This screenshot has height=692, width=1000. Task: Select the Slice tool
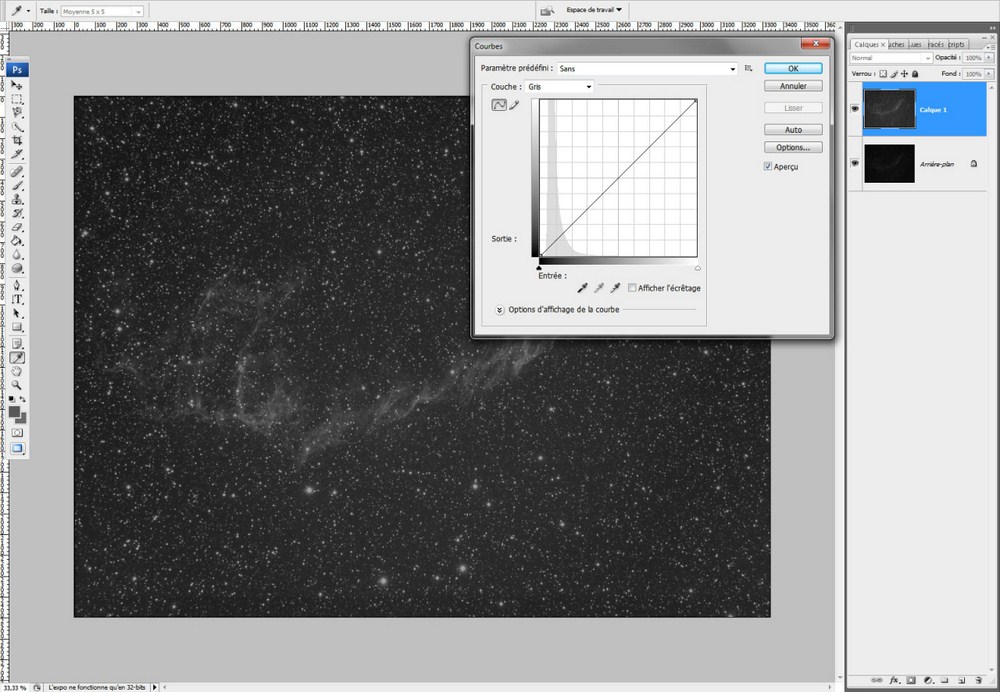(x=17, y=154)
